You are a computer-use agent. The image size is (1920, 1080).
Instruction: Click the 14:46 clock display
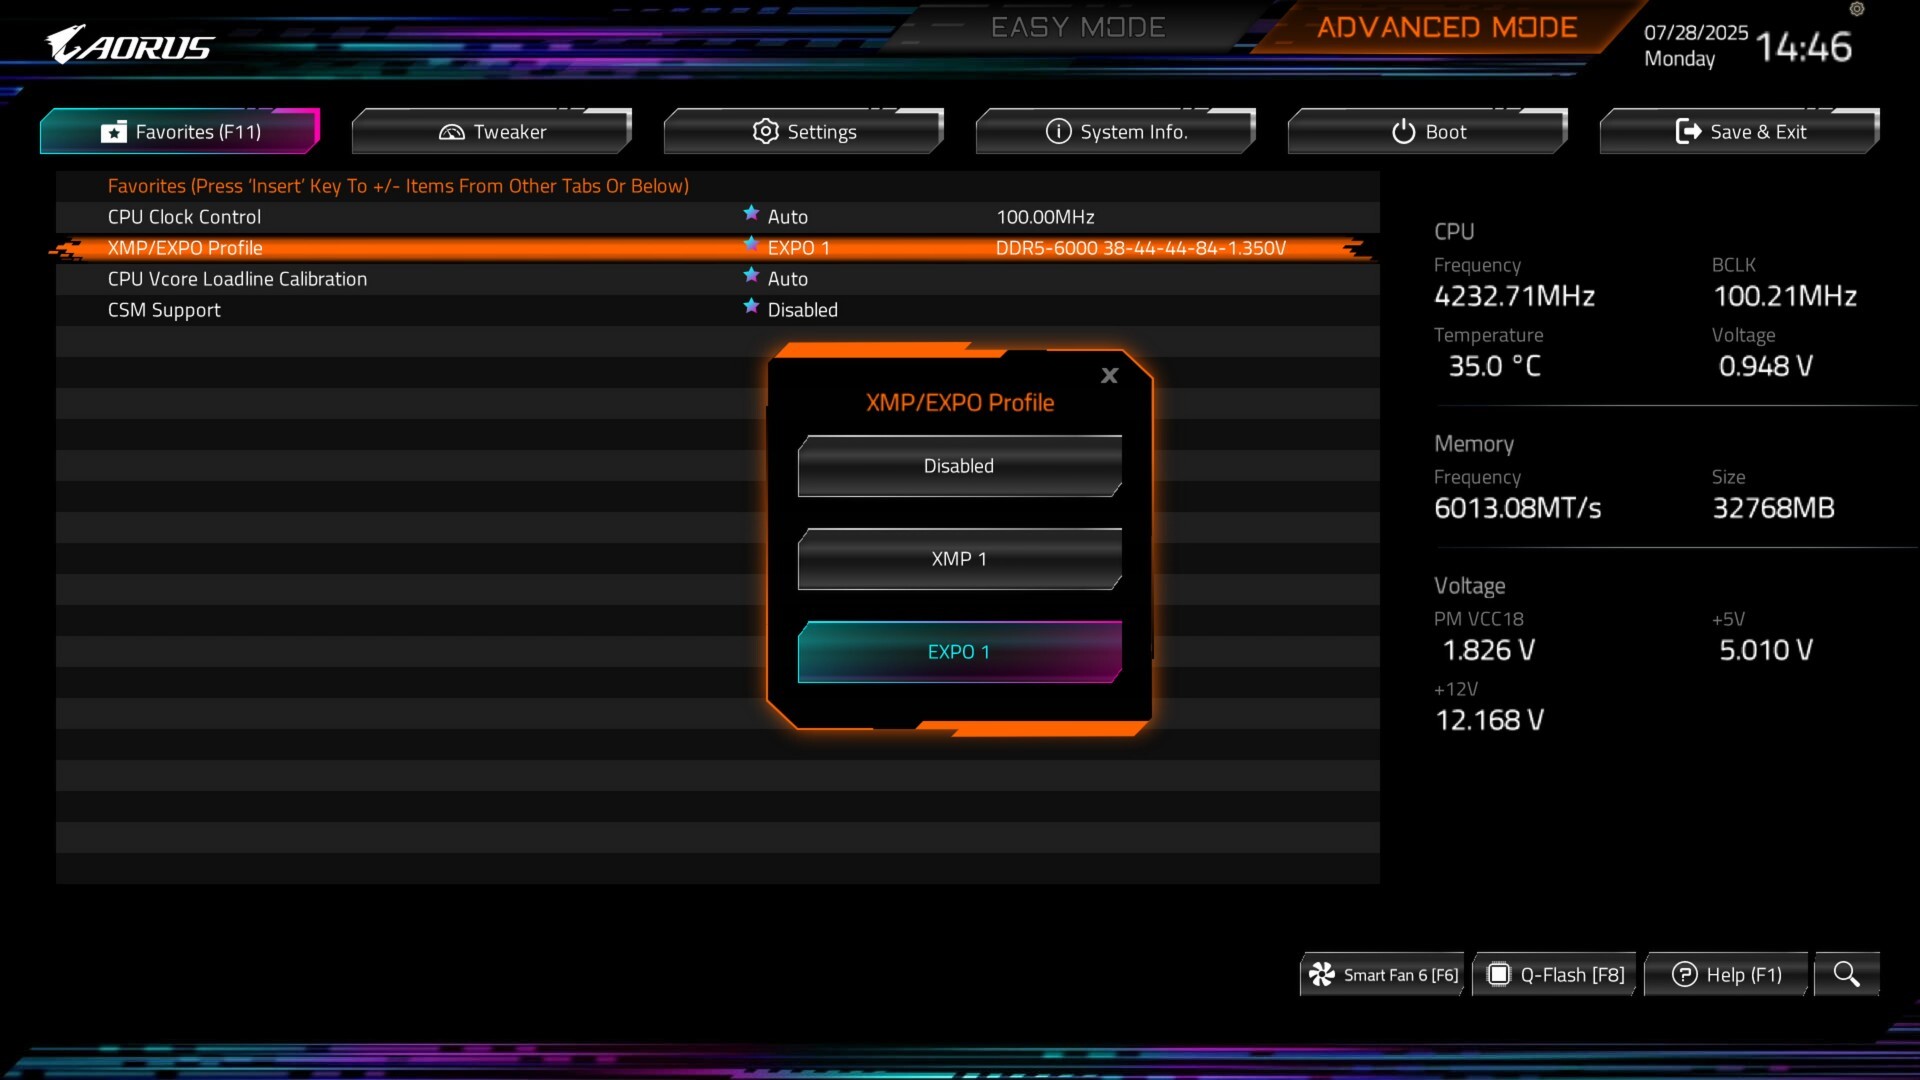(1803, 47)
